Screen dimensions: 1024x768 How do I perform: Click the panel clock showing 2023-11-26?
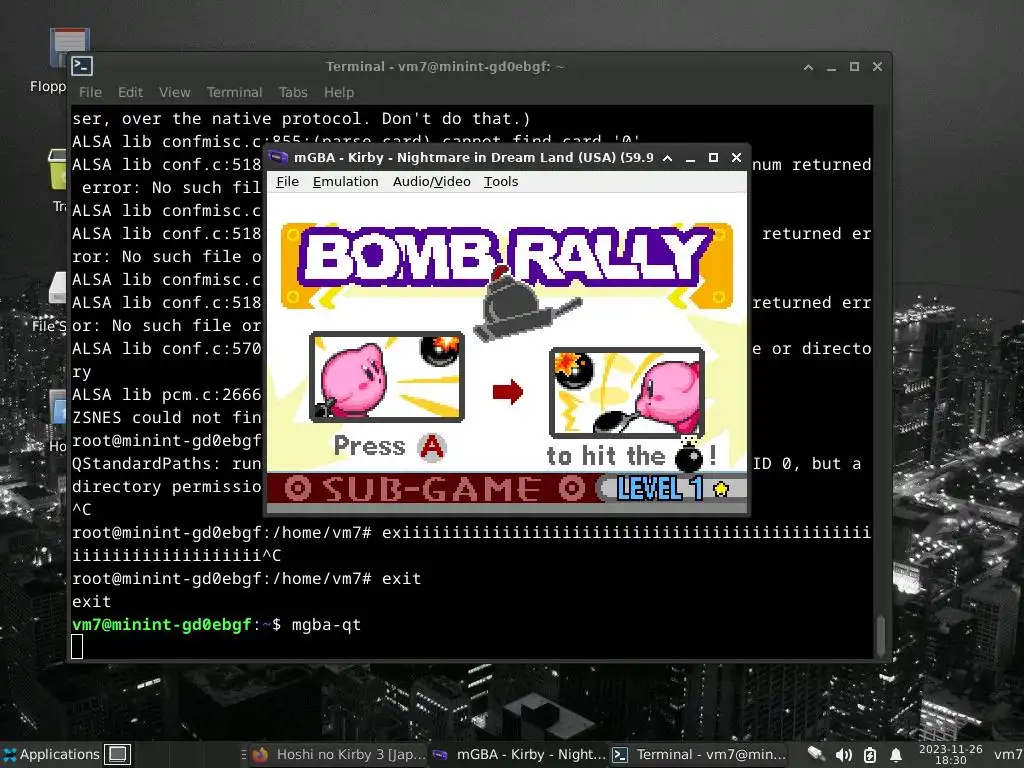click(950, 754)
